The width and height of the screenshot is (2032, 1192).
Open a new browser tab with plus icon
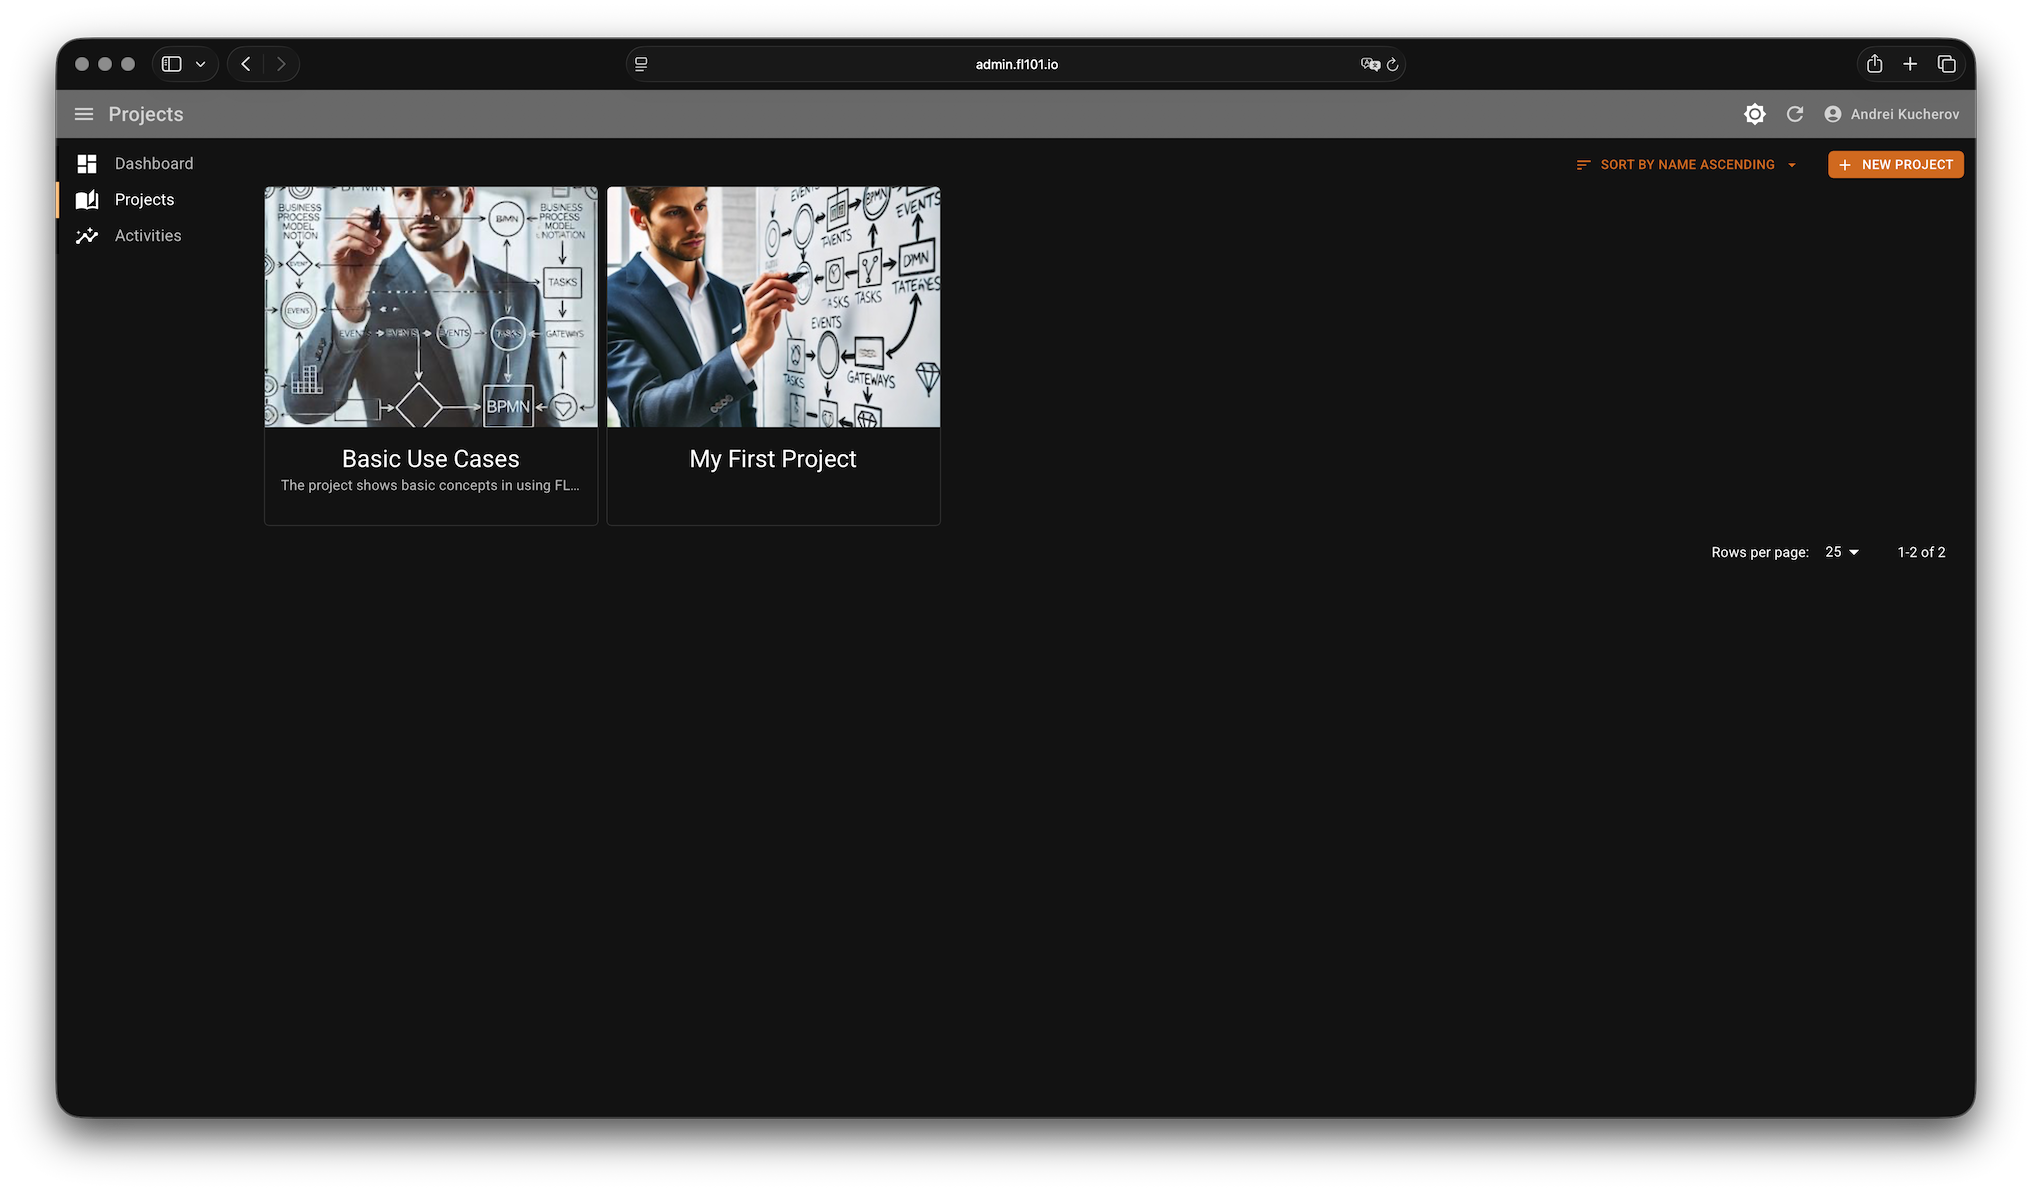[1910, 64]
